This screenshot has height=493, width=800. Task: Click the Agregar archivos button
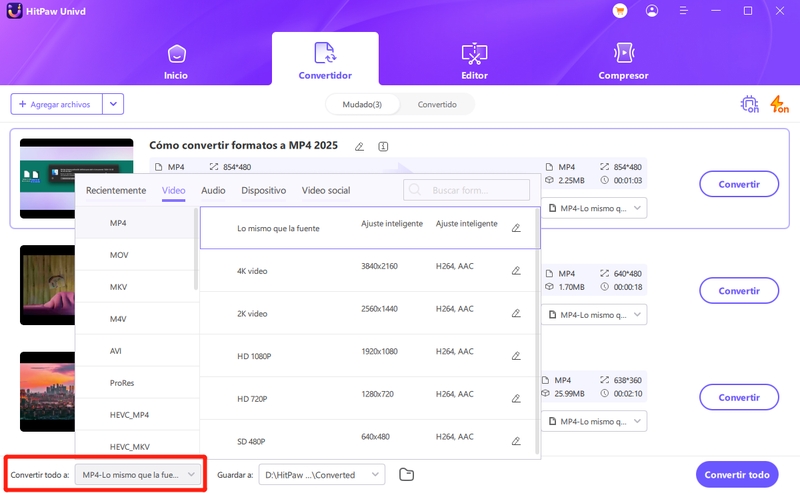(56, 104)
